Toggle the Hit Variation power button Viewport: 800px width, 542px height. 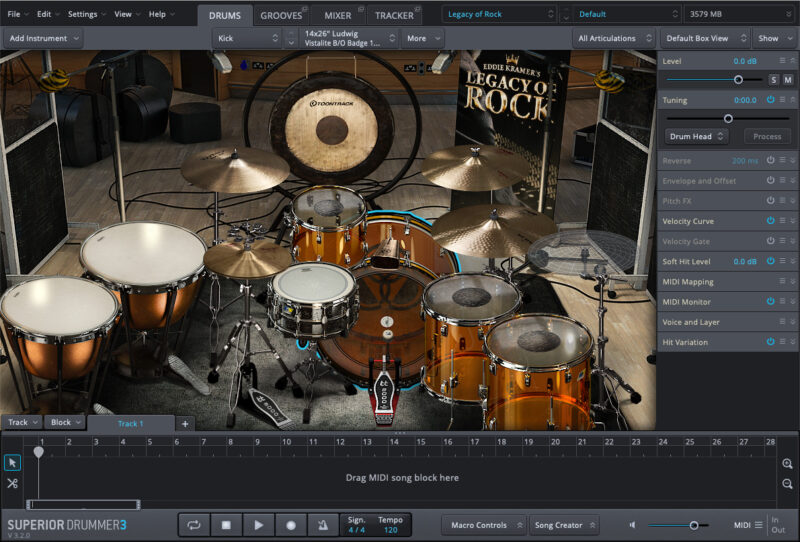pyautogui.click(x=770, y=342)
